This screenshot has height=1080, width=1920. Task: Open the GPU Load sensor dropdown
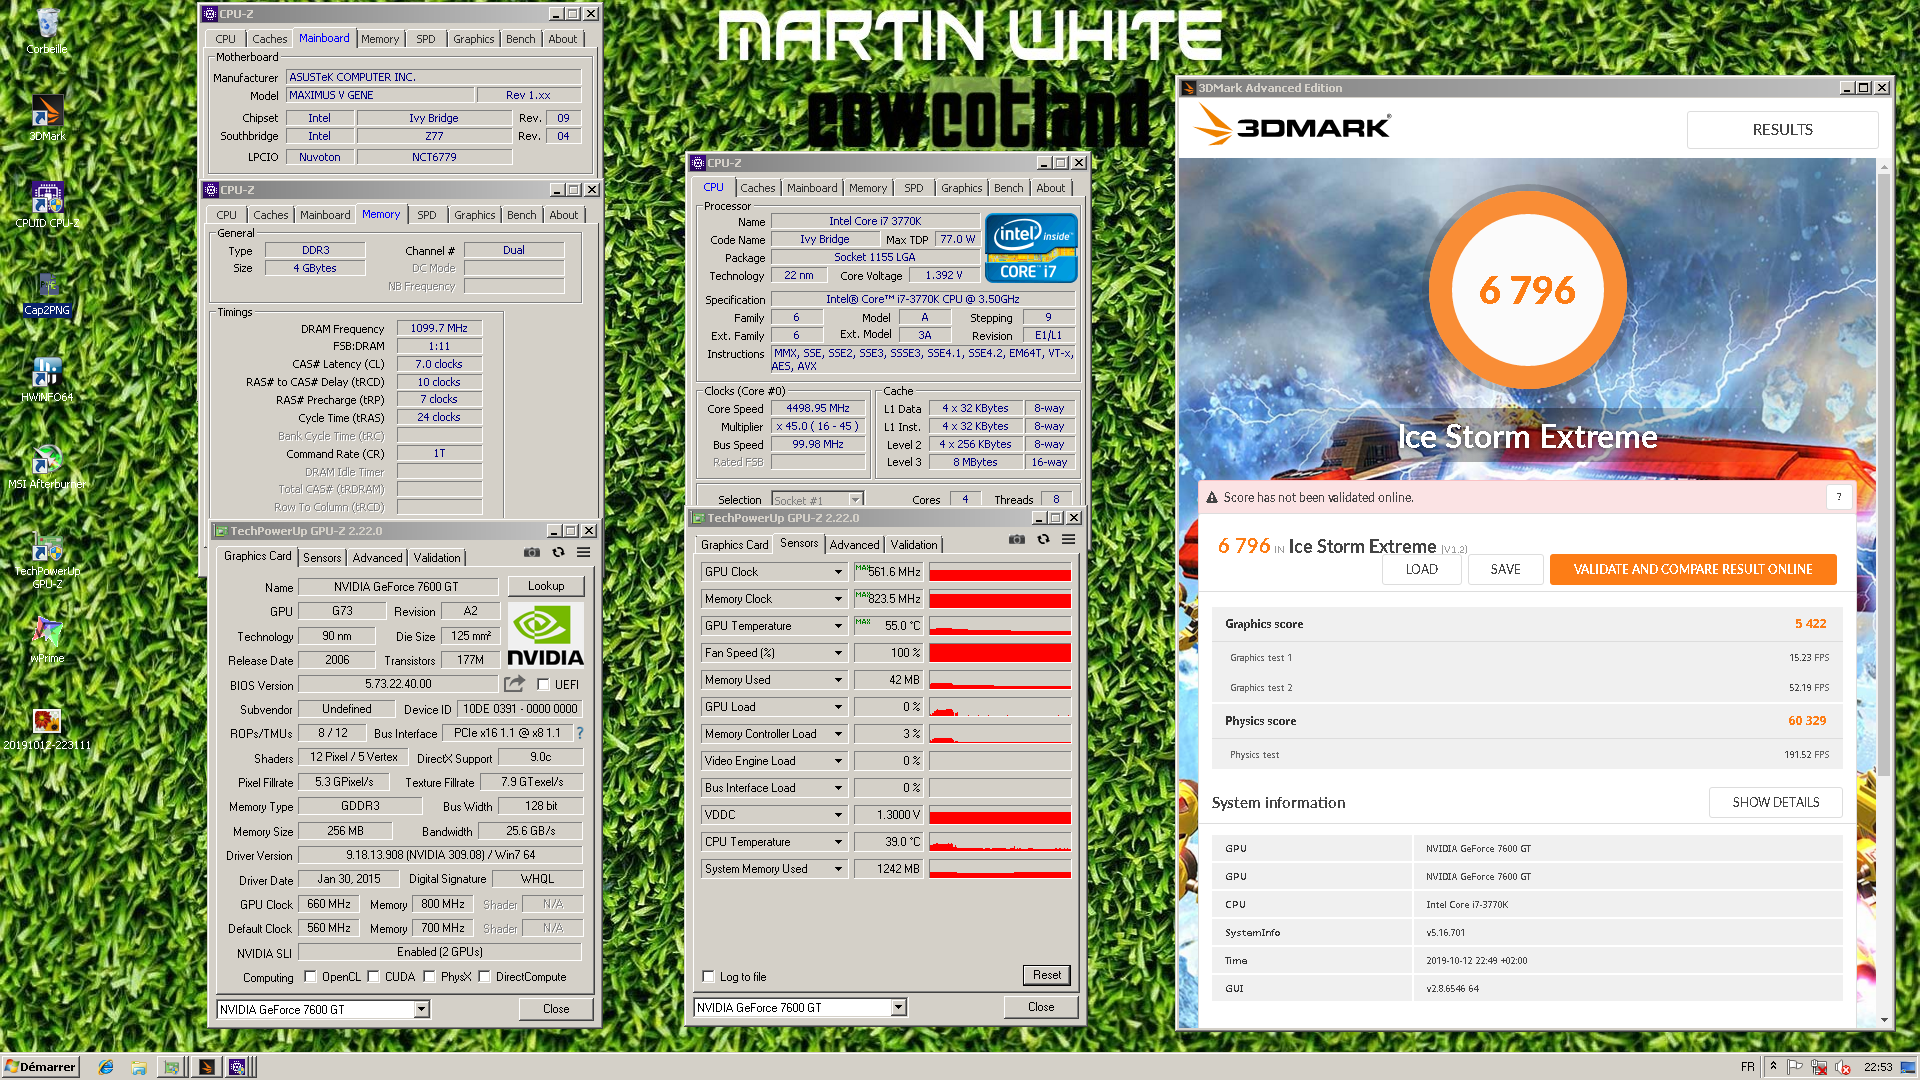(x=838, y=707)
